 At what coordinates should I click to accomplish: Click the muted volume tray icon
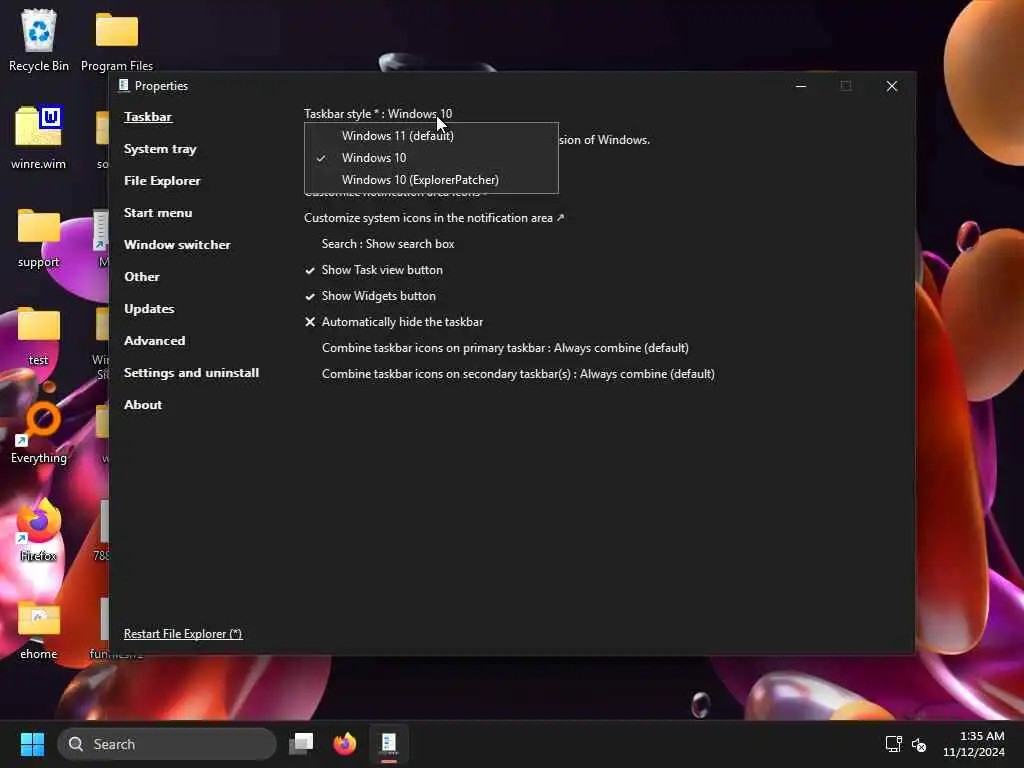919,744
